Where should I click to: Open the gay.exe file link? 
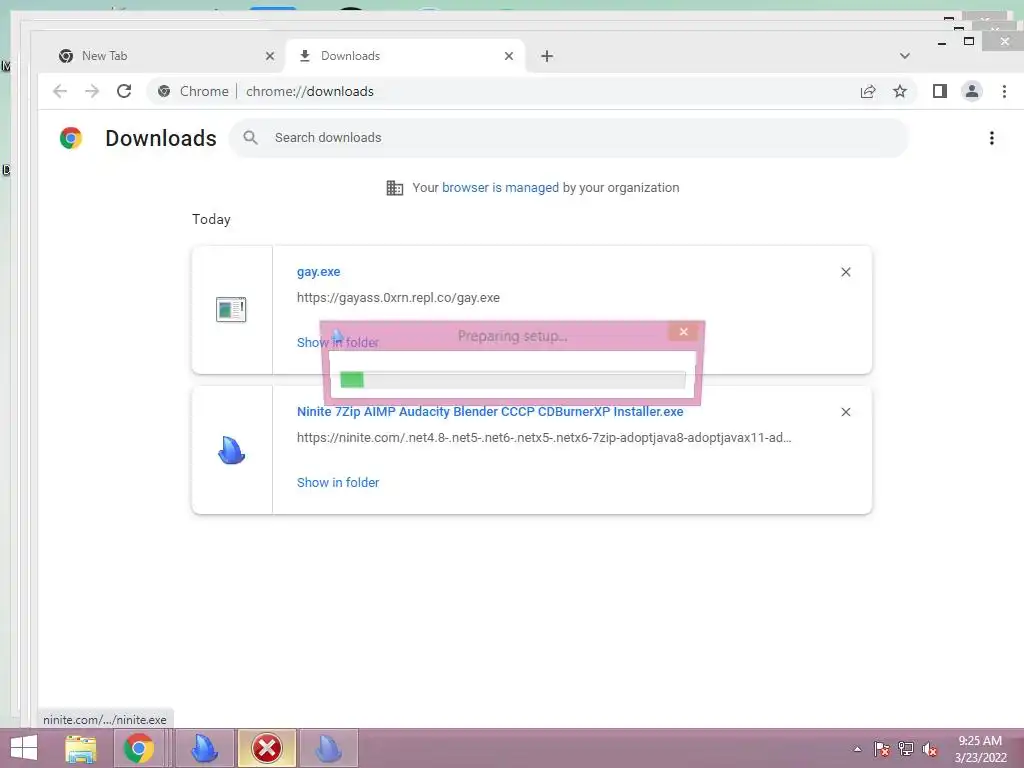click(319, 272)
